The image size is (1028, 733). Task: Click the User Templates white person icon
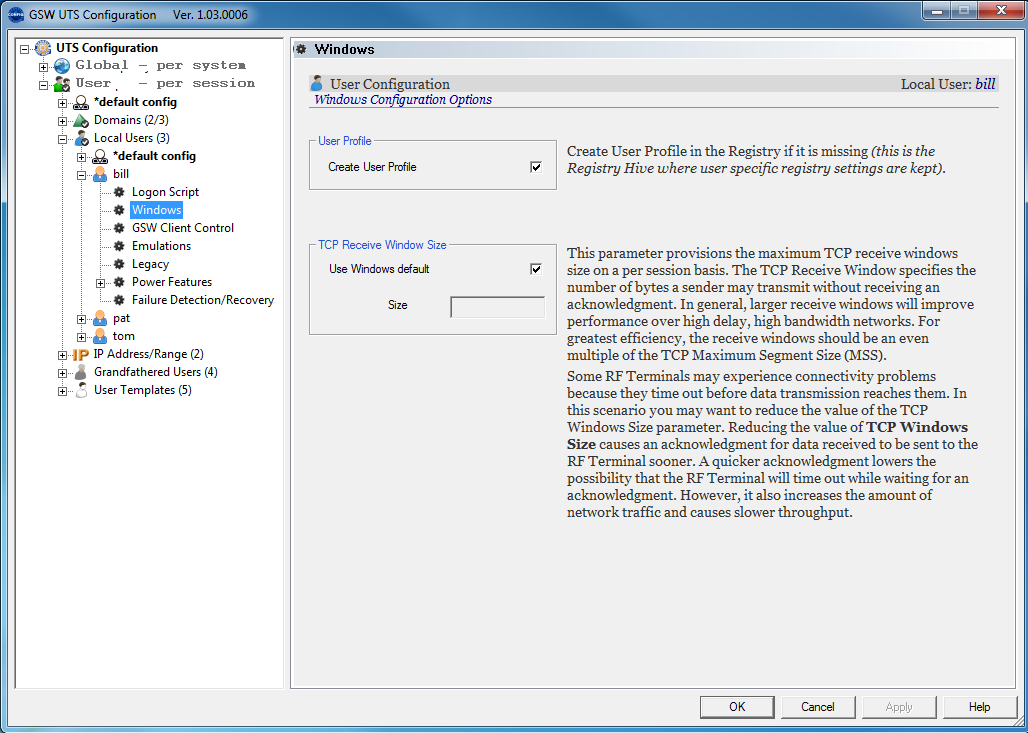81,391
